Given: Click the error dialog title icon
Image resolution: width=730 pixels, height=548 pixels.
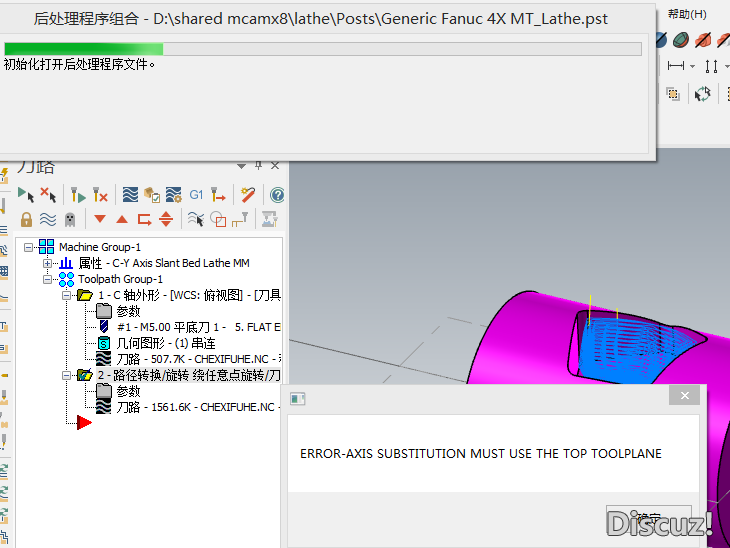Looking at the screenshot, I should [x=297, y=399].
